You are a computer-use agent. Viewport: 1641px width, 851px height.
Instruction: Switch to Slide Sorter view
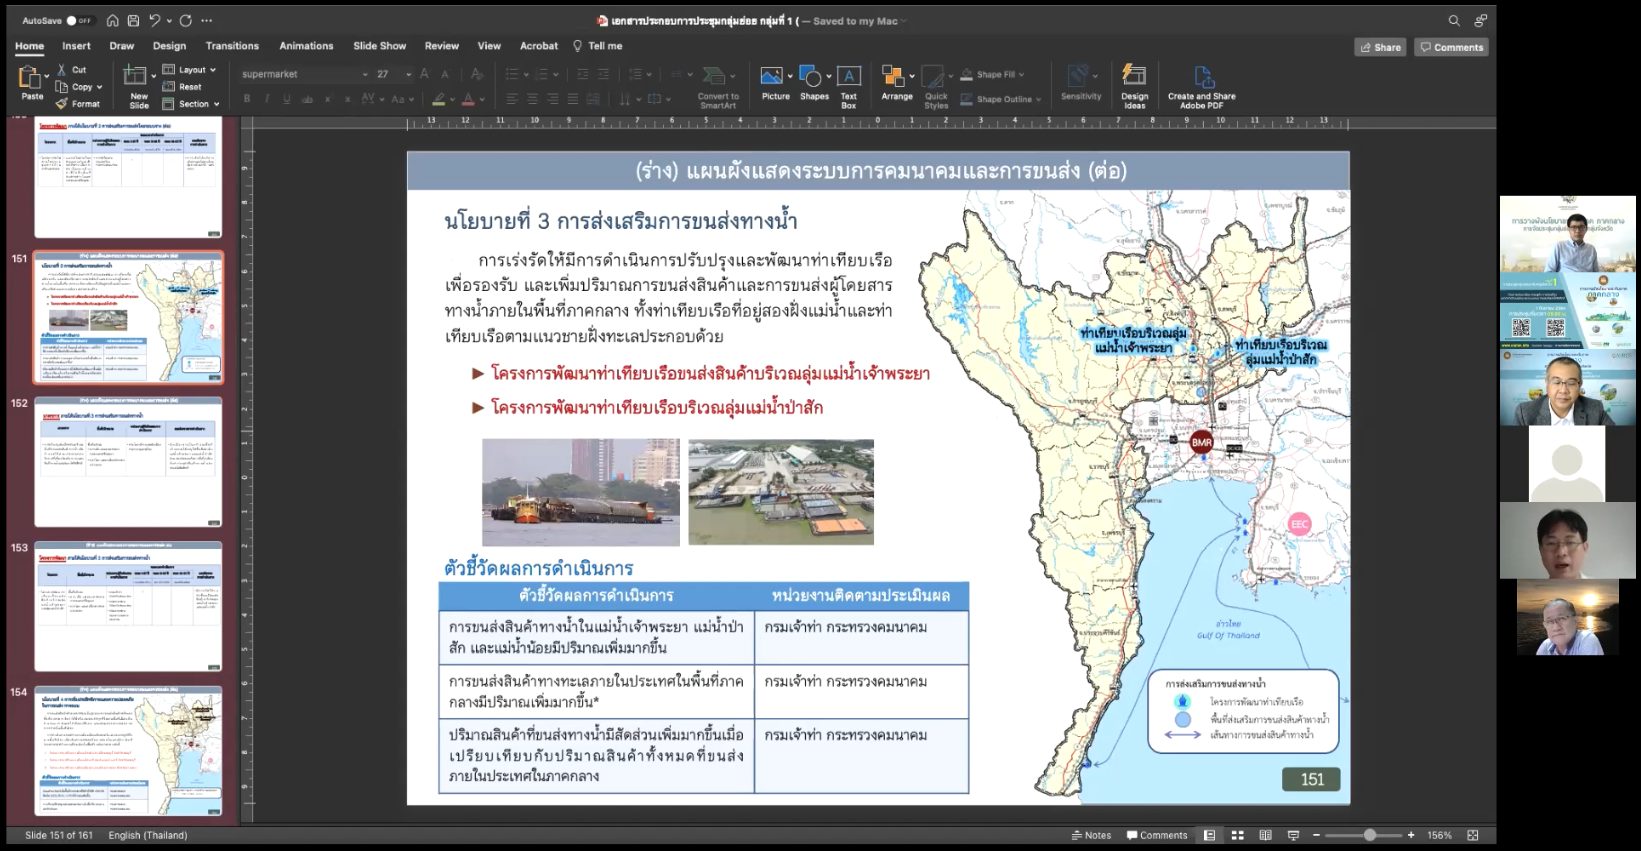[1237, 835]
